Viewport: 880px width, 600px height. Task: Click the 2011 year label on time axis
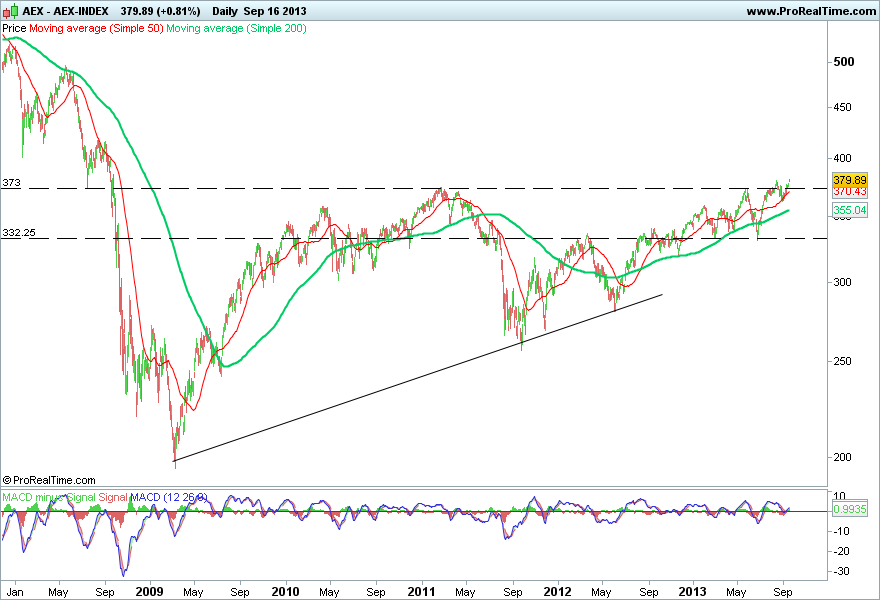pos(421,592)
